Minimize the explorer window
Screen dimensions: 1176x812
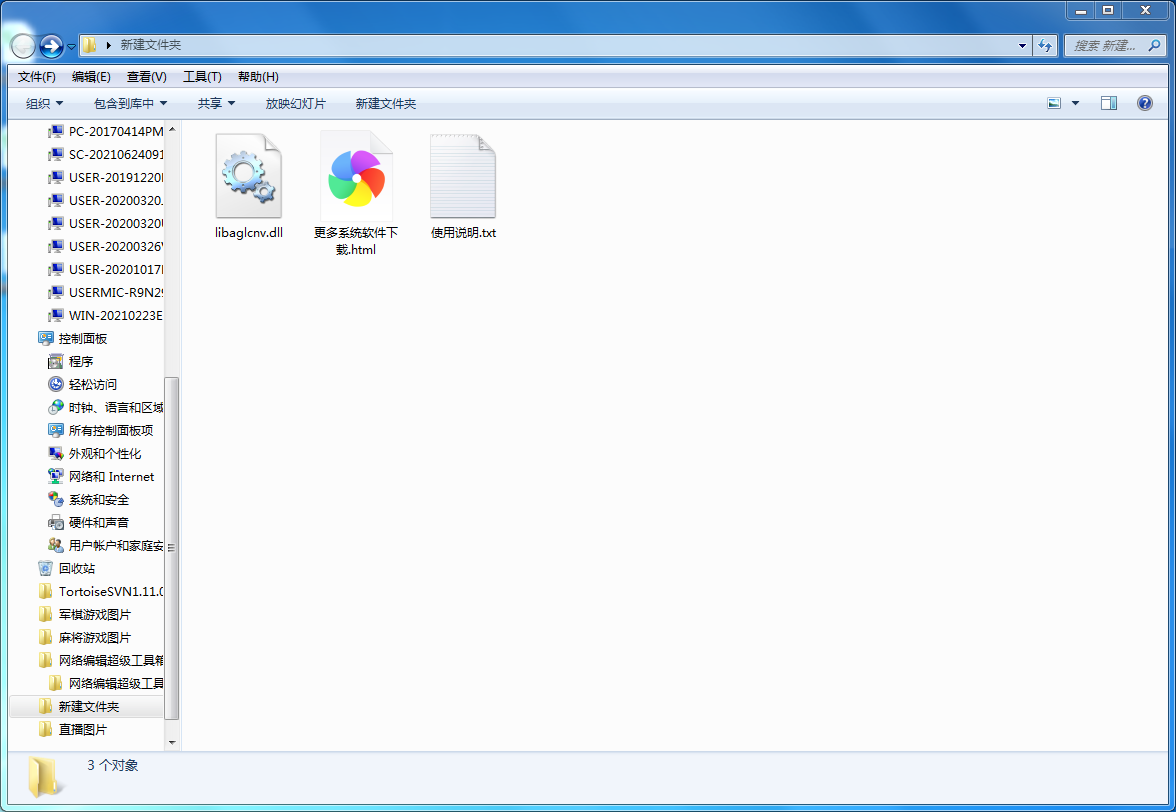tap(1080, 10)
